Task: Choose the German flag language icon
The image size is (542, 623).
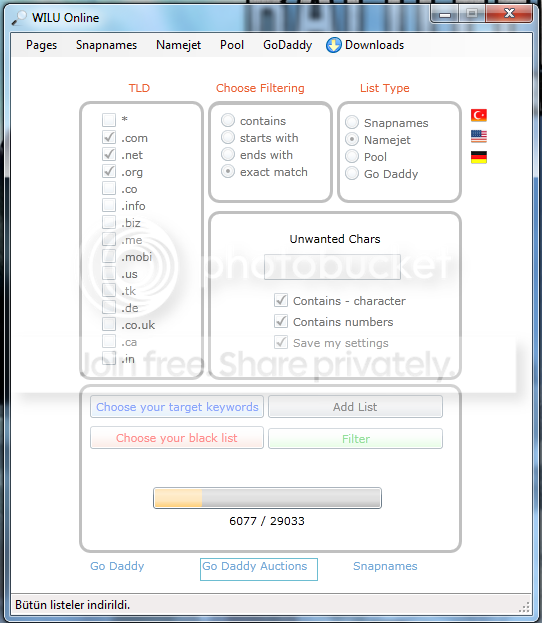Action: (x=478, y=157)
